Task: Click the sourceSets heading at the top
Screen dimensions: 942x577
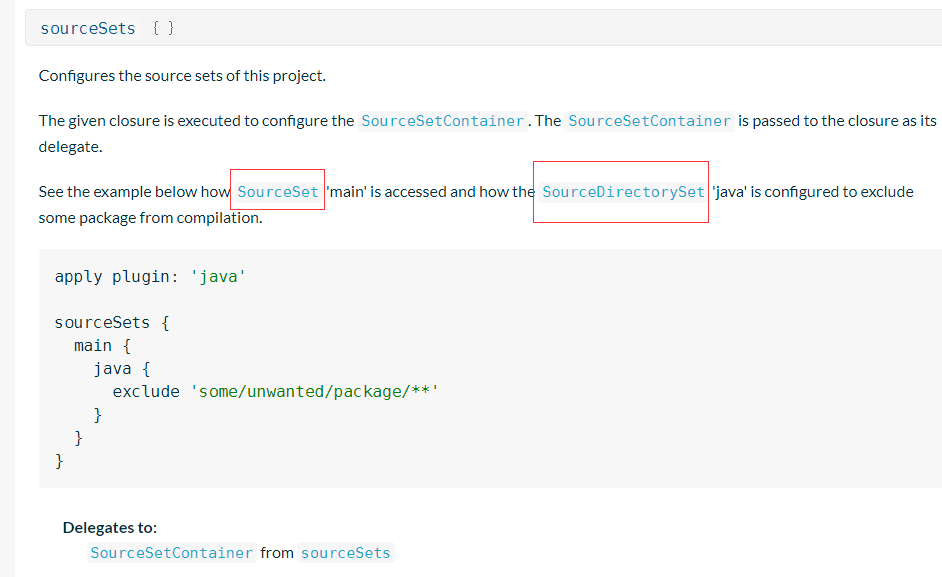Action: tap(88, 28)
